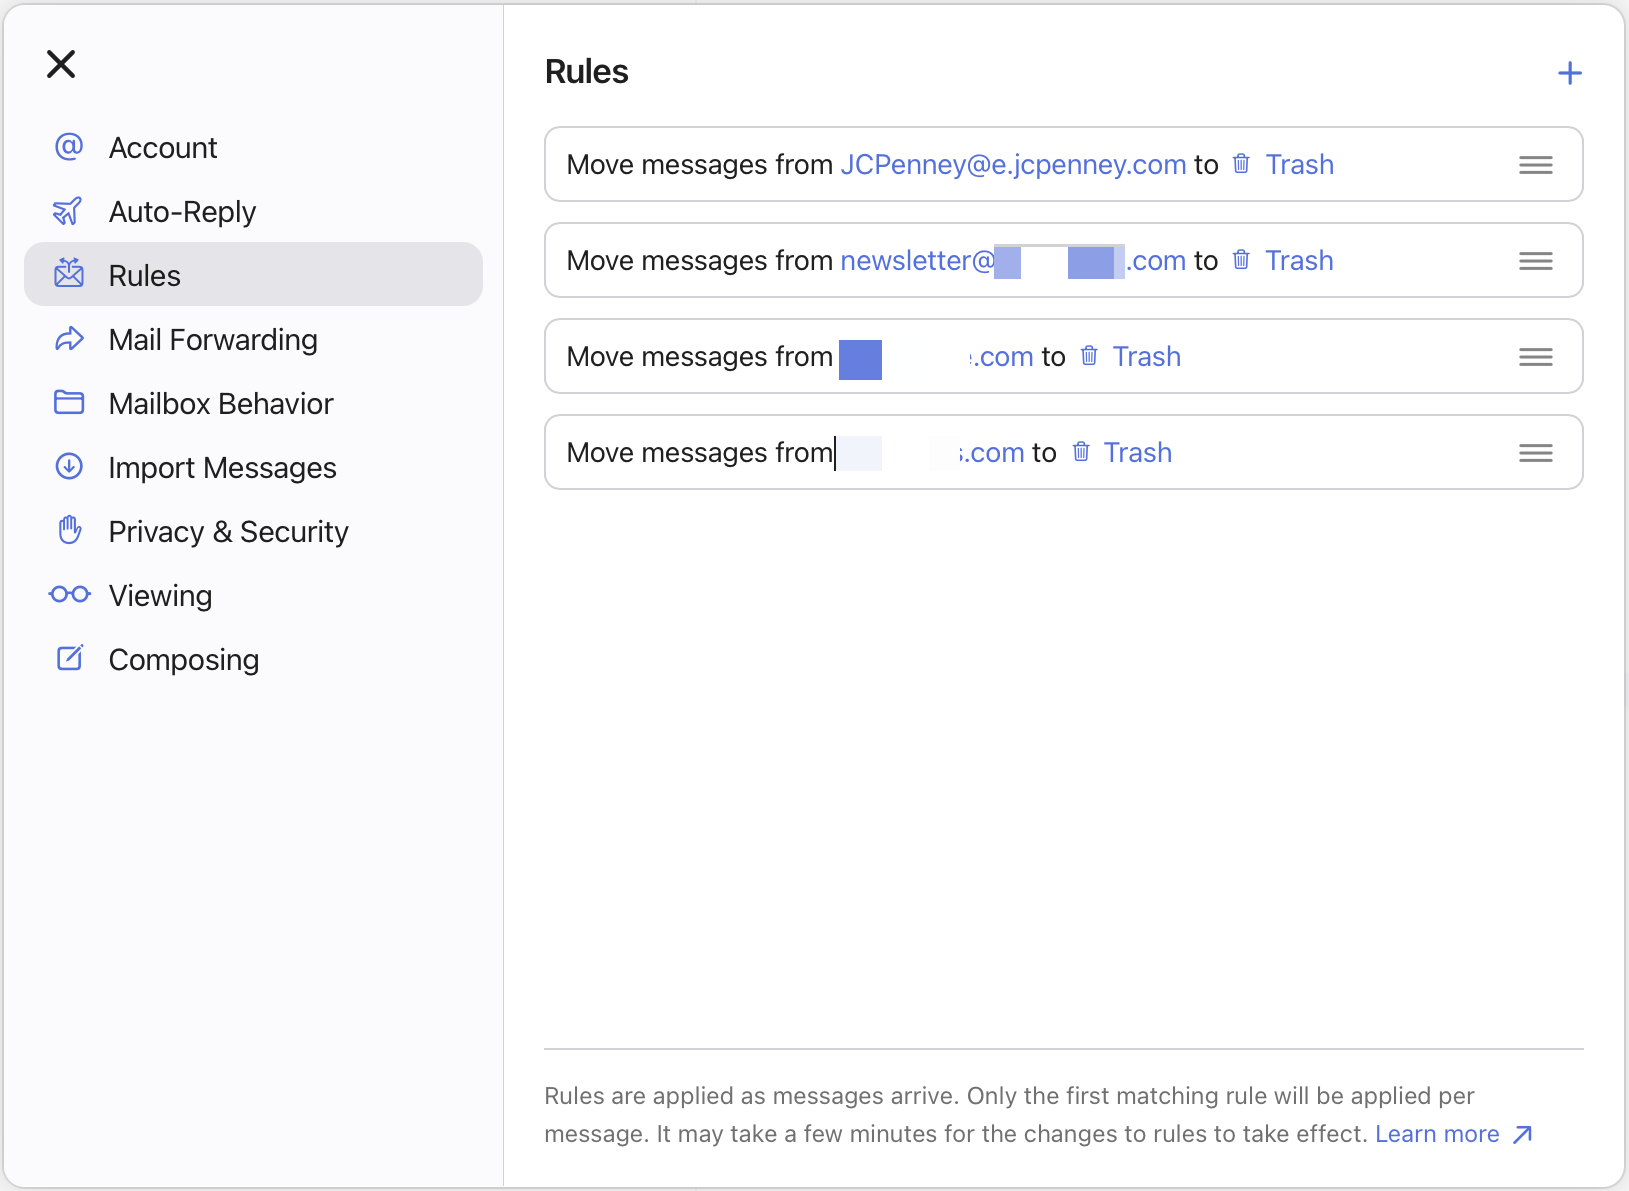Click reorder handle on newsletter rule

pyautogui.click(x=1535, y=261)
